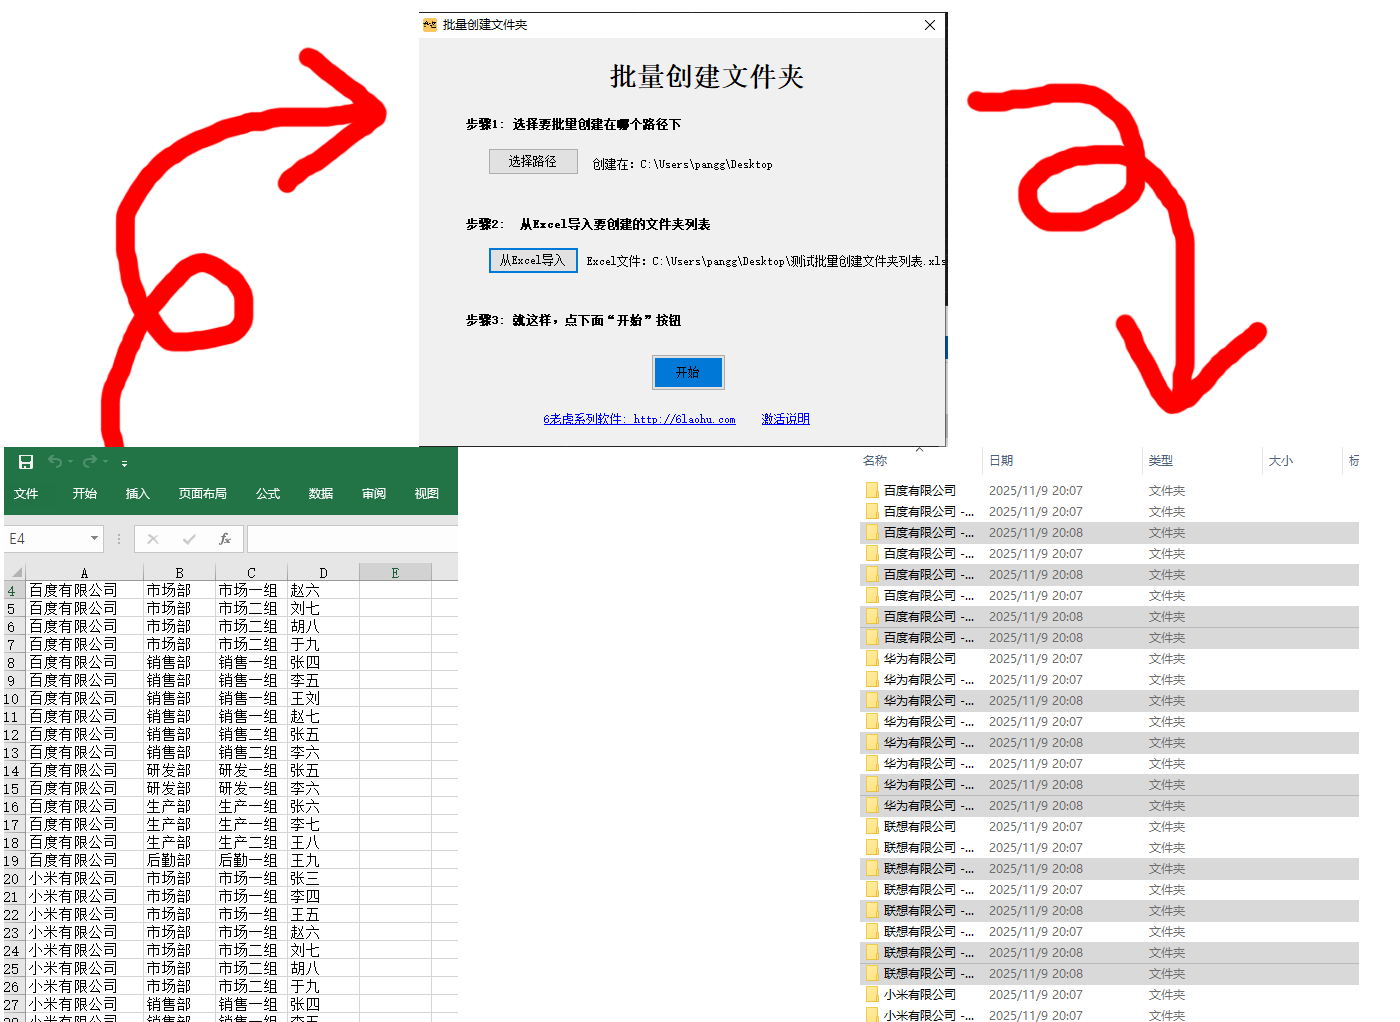
Task: Open the first 百度有限公司 folder in list
Action: (x=919, y=491)
